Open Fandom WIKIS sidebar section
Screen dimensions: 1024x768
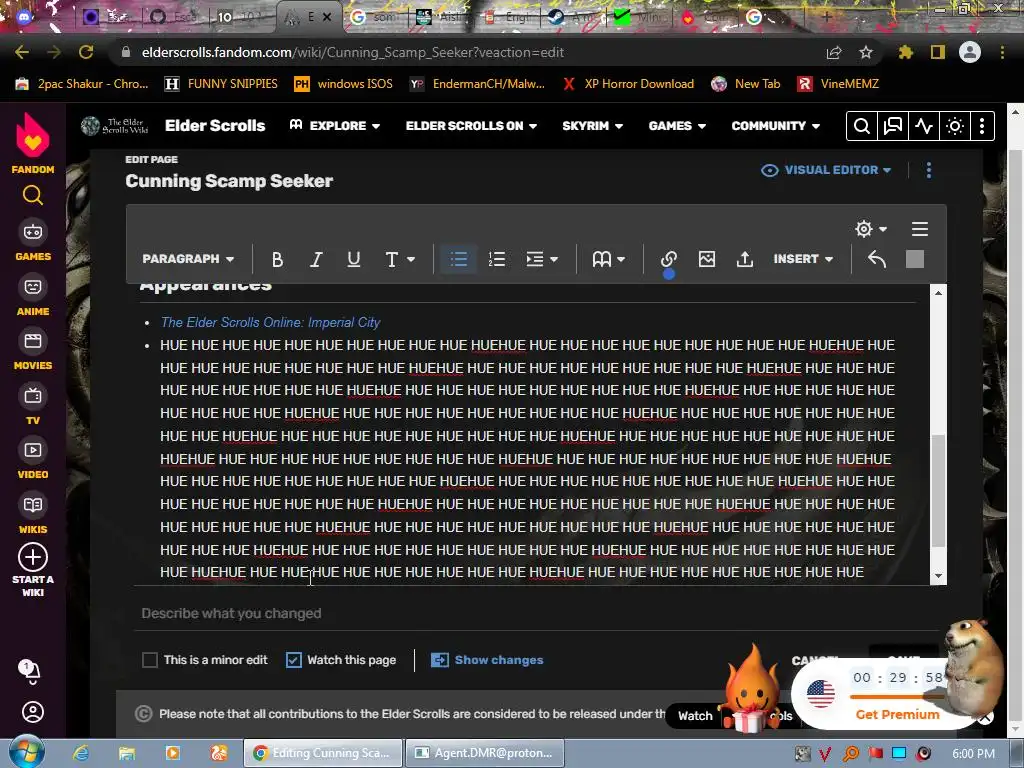tap(33, 515)
